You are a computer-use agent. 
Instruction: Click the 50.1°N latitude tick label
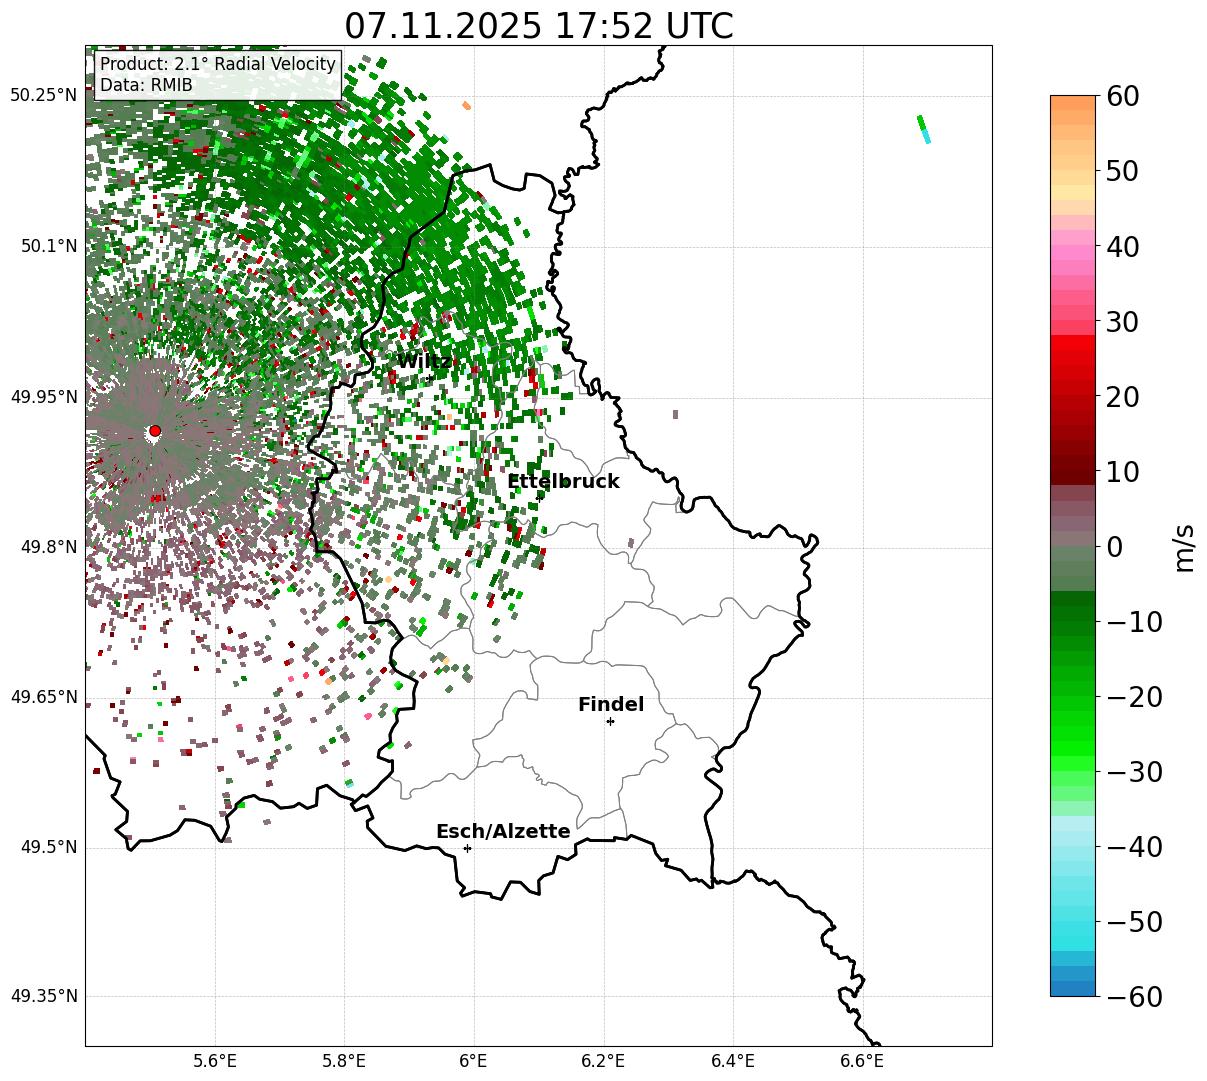(x=49, y=246)
